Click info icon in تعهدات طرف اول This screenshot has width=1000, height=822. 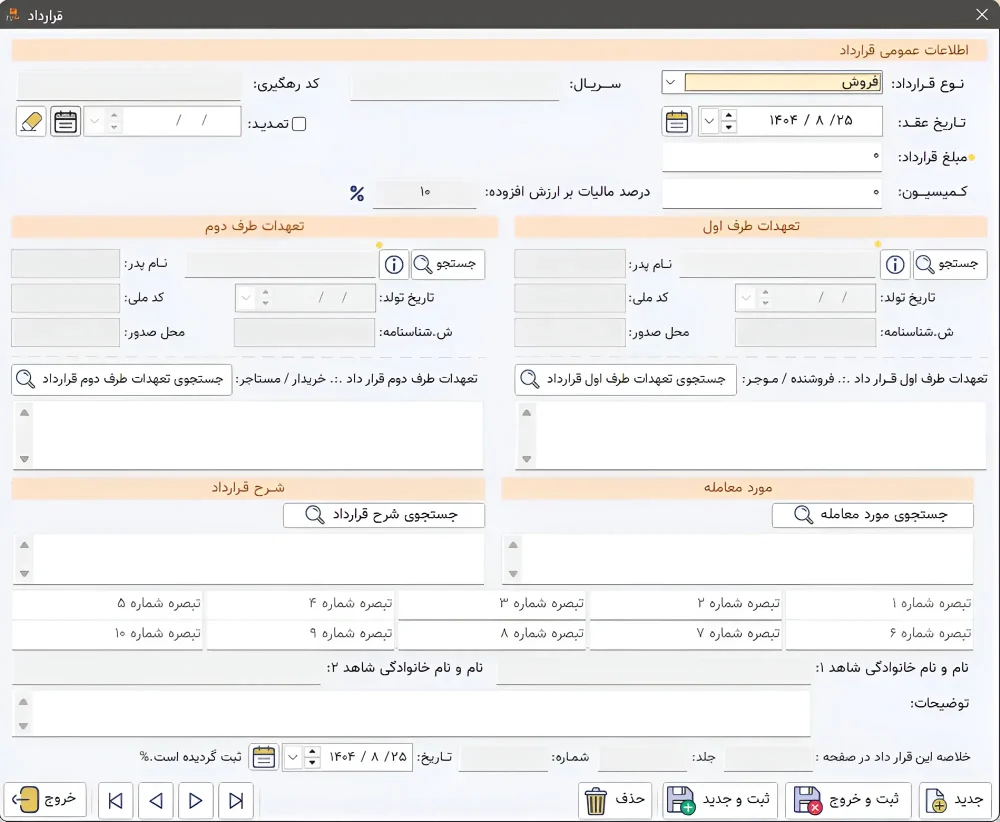895,264
